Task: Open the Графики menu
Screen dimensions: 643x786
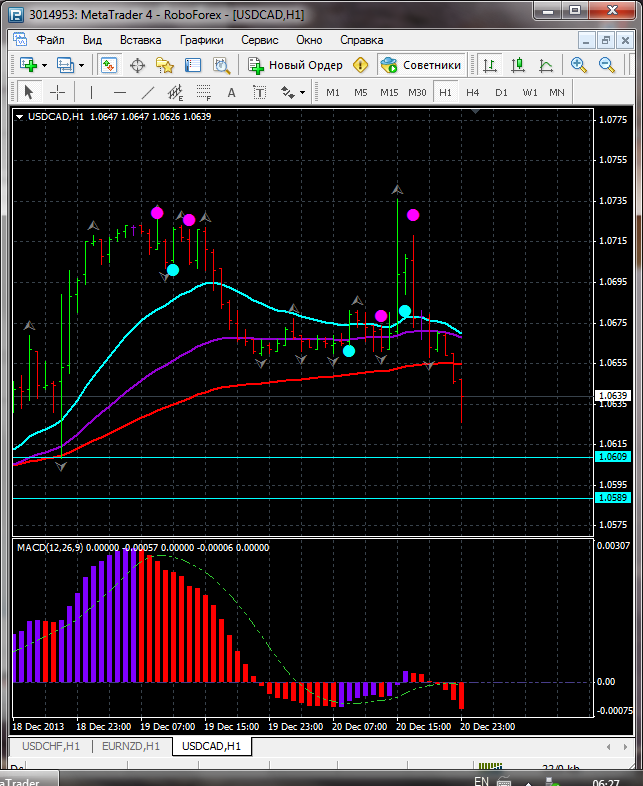Action: [x=201, y=40]
